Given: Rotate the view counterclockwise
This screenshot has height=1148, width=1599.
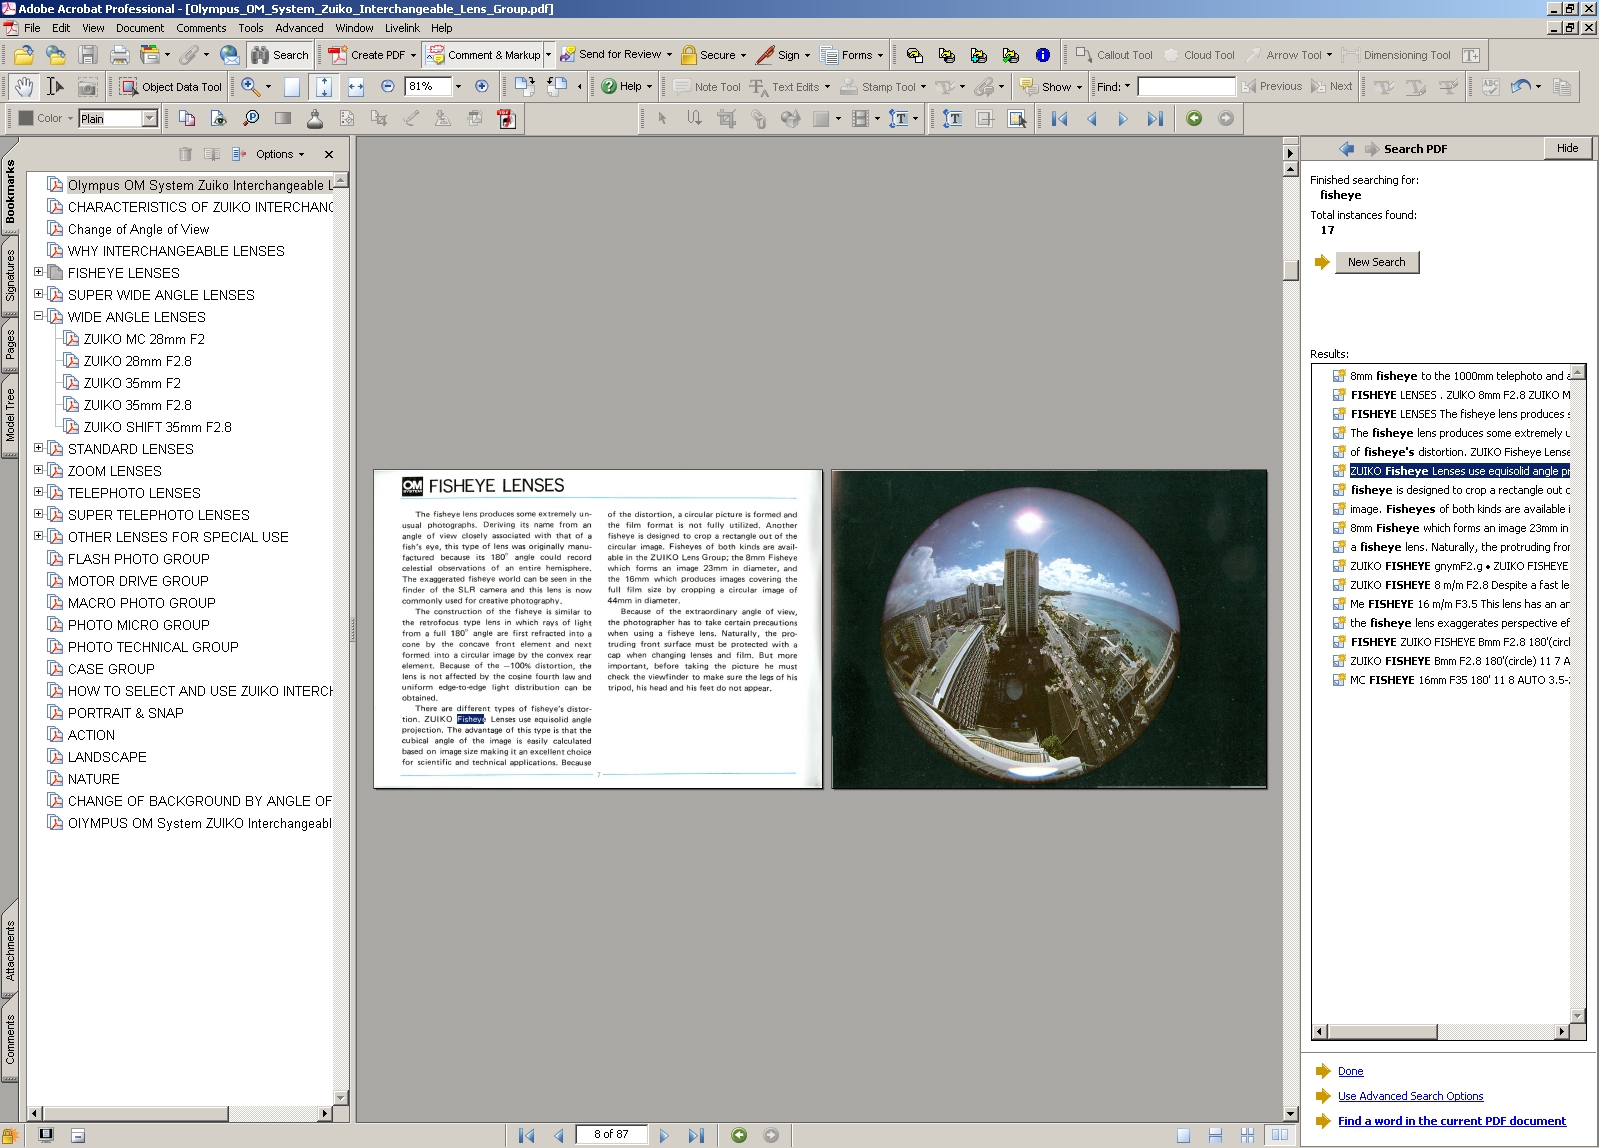Looking at the screenshot, I should point(557,87).
